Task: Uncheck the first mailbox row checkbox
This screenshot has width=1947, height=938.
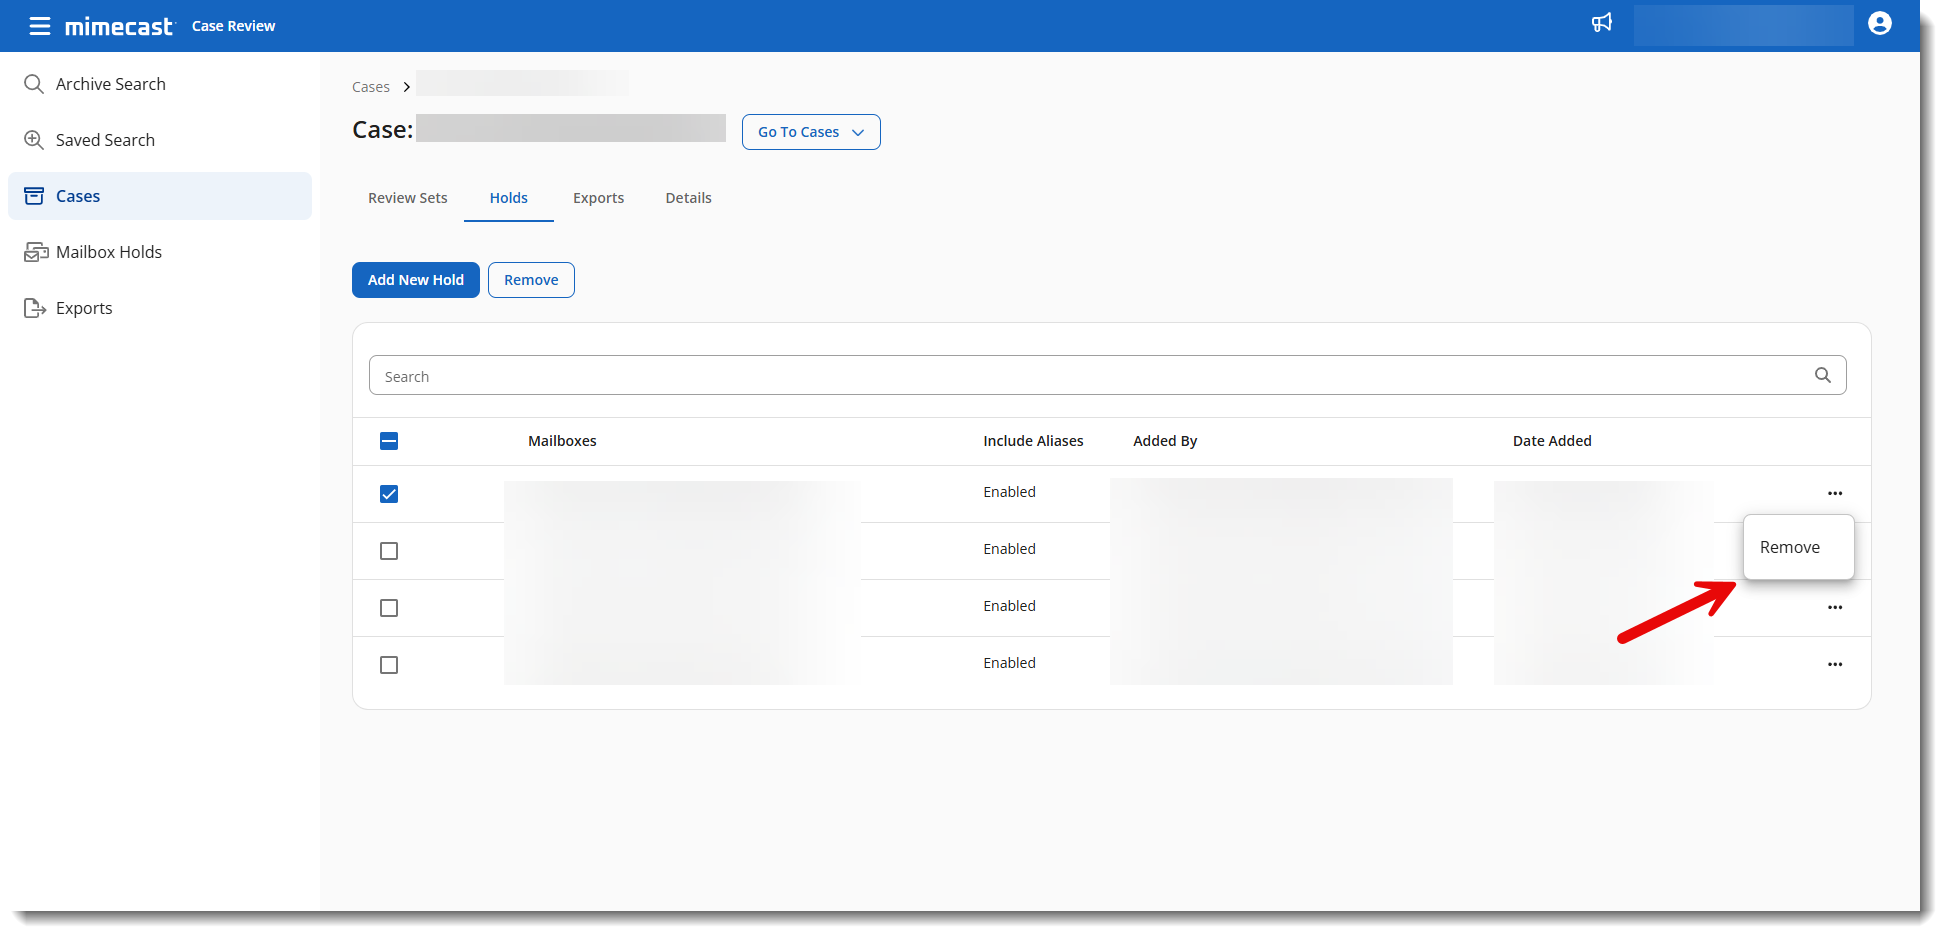Action: click(389, 494)
